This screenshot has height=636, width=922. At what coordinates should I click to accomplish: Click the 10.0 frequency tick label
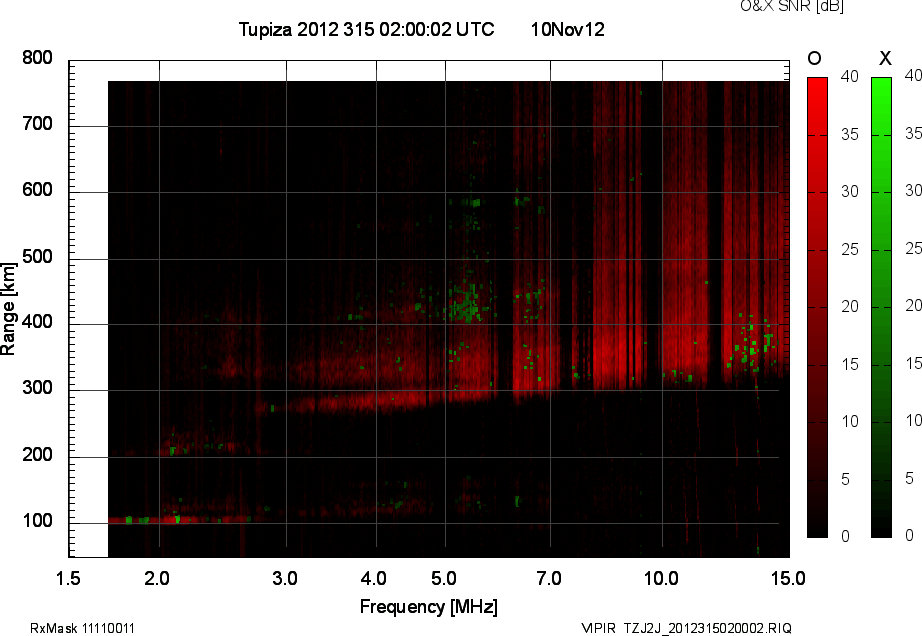(x=661, y=578)
